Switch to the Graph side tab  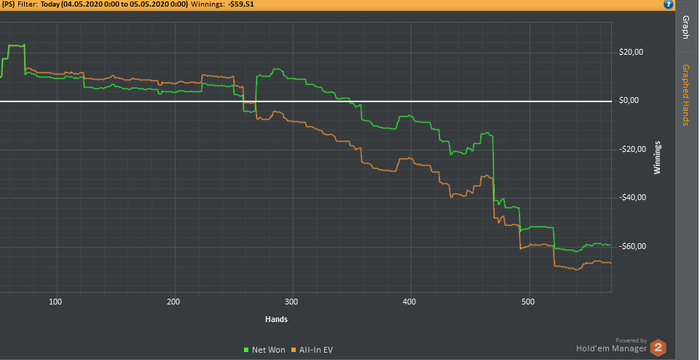687,27
